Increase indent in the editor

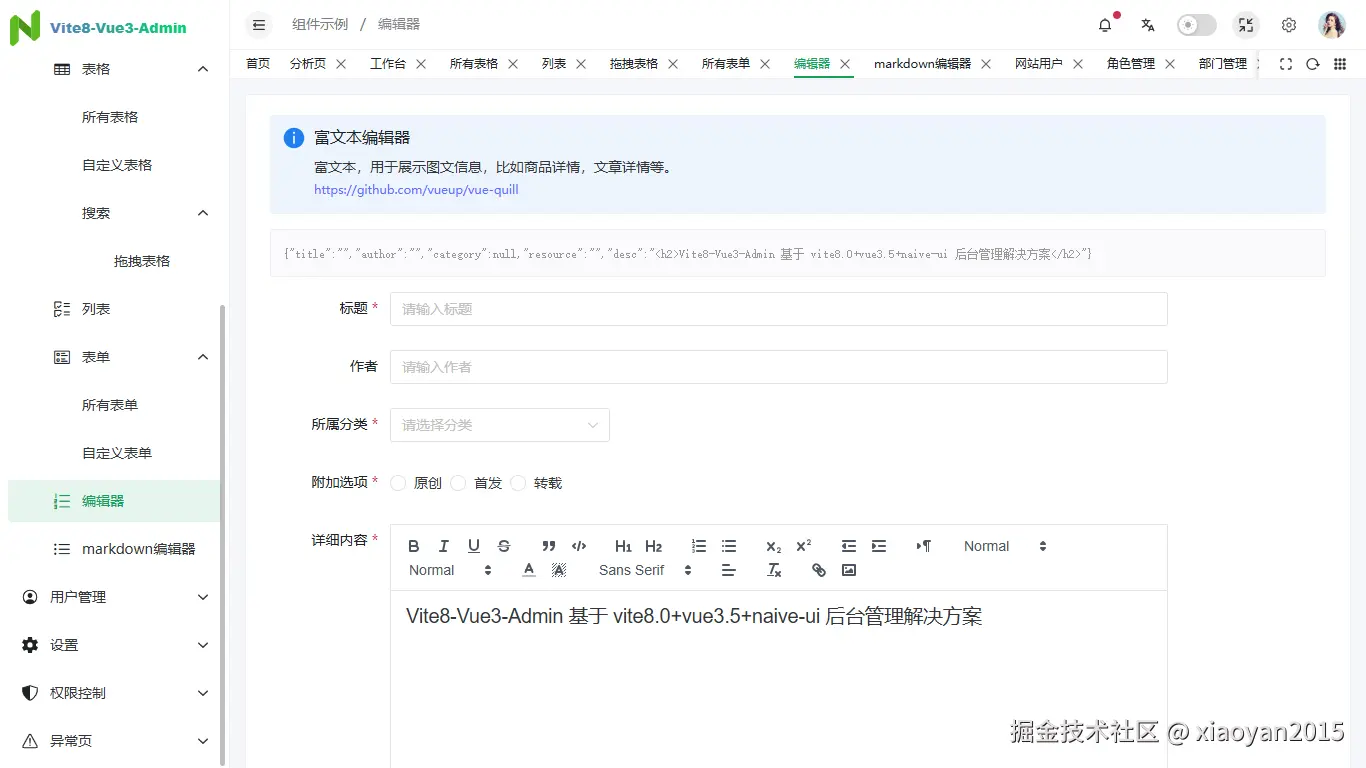(x=879, y=546)
